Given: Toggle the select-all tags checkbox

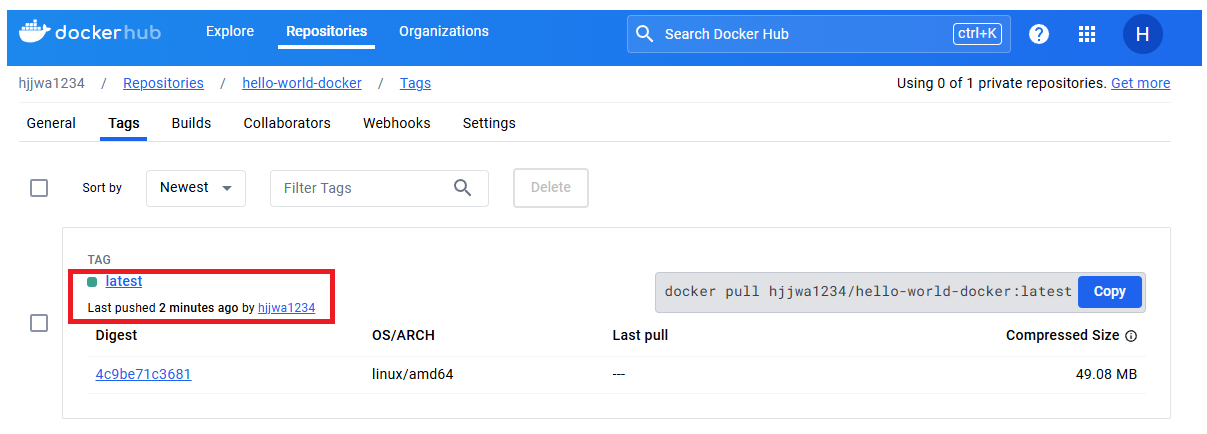Looking at the screenshot, I should (39, 188).
